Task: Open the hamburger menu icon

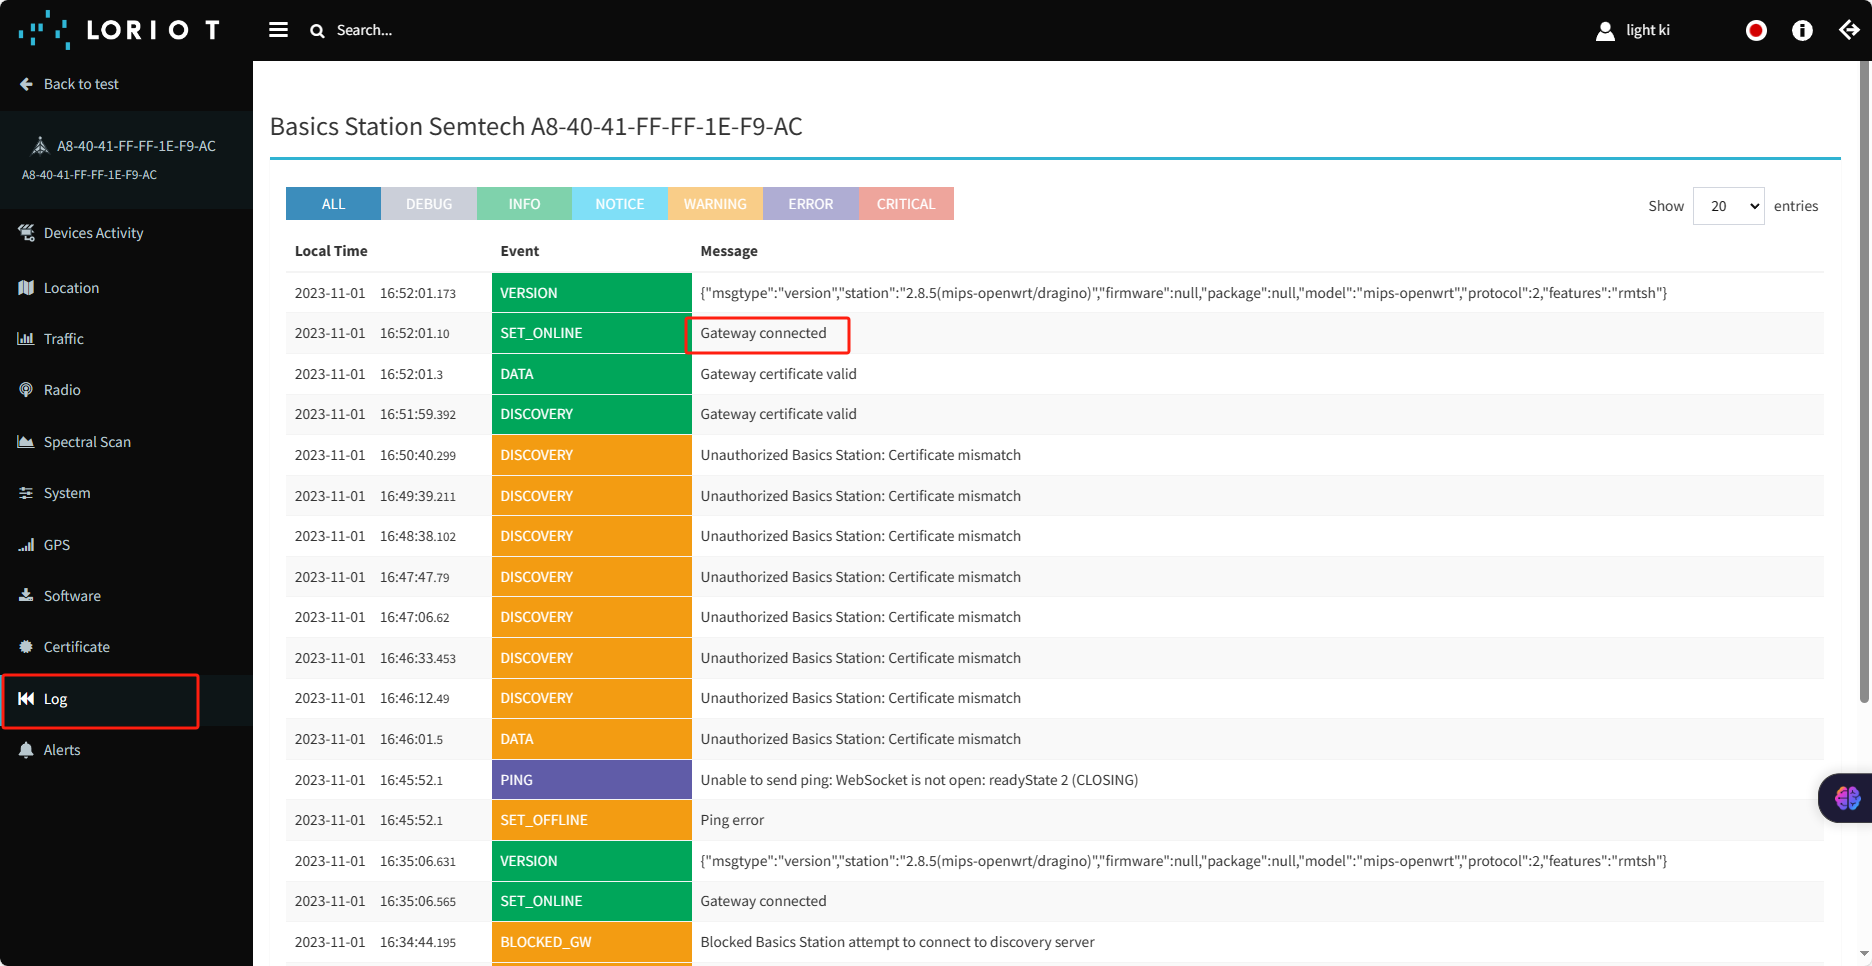Action: coord(278,30)
